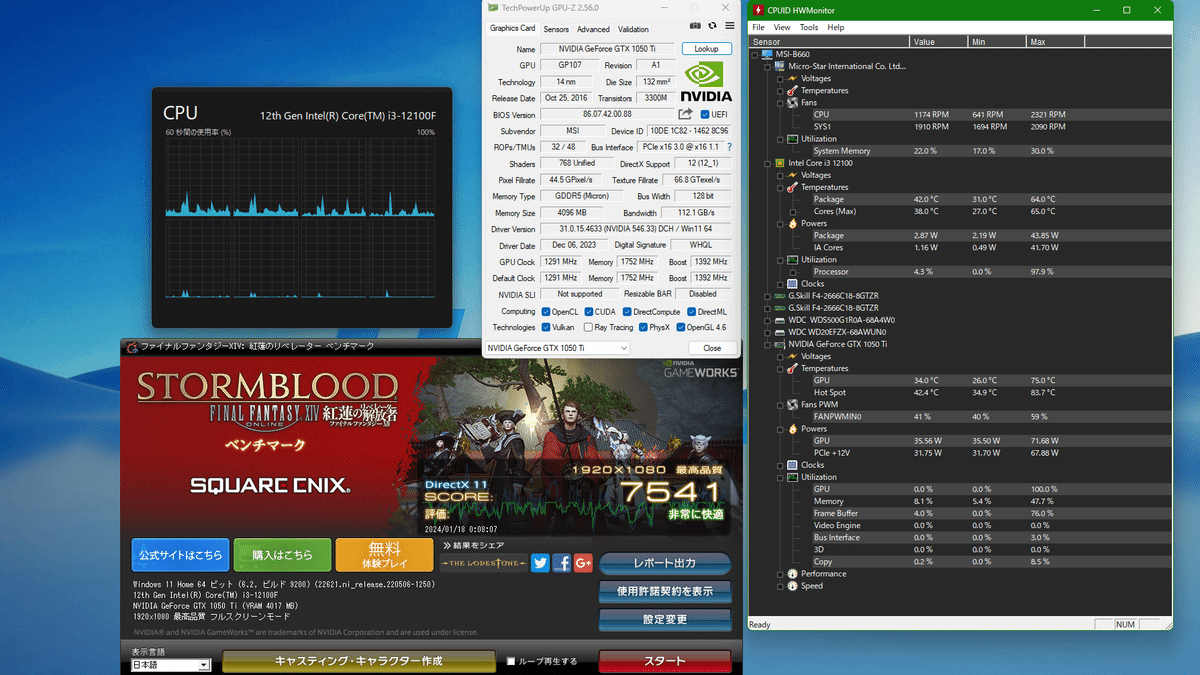This screenshot has height=675, width=1200.
Task: Click the Intel Core i3 Powers flame icon
Action: tap(792, 223)
